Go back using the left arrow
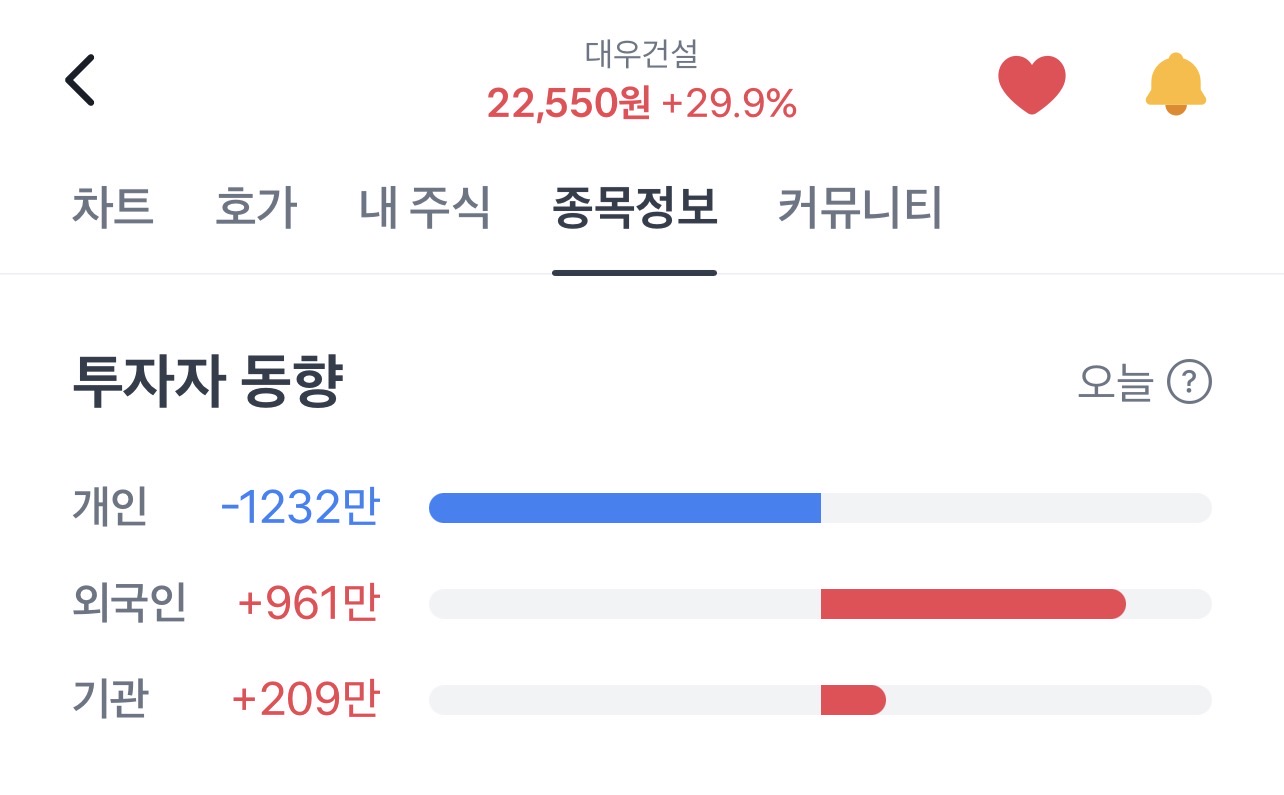1284x795 pixels. click(80, 80)
